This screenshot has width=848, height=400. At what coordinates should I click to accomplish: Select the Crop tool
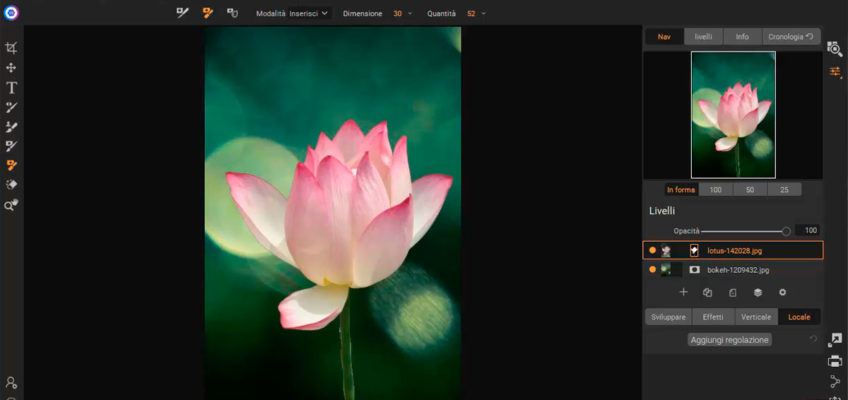(11, 48)
